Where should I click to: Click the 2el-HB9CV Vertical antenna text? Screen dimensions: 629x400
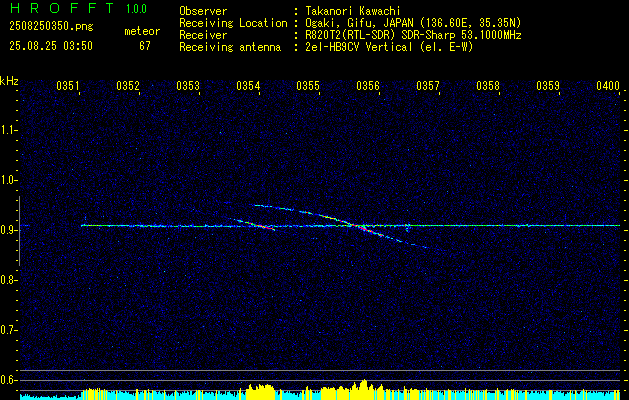point(389,47)
